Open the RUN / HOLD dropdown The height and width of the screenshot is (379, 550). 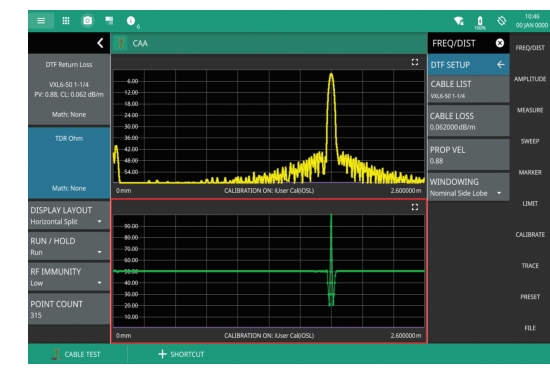click(x=69, y=246)
